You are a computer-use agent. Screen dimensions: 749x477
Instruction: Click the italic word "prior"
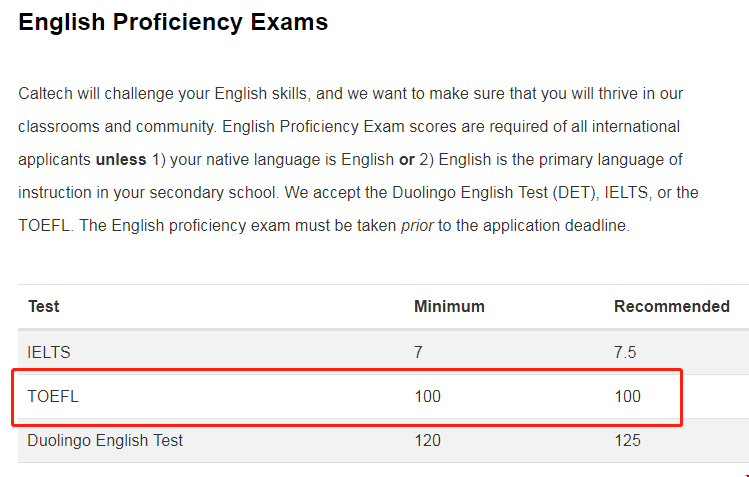(x=417, y=225)
